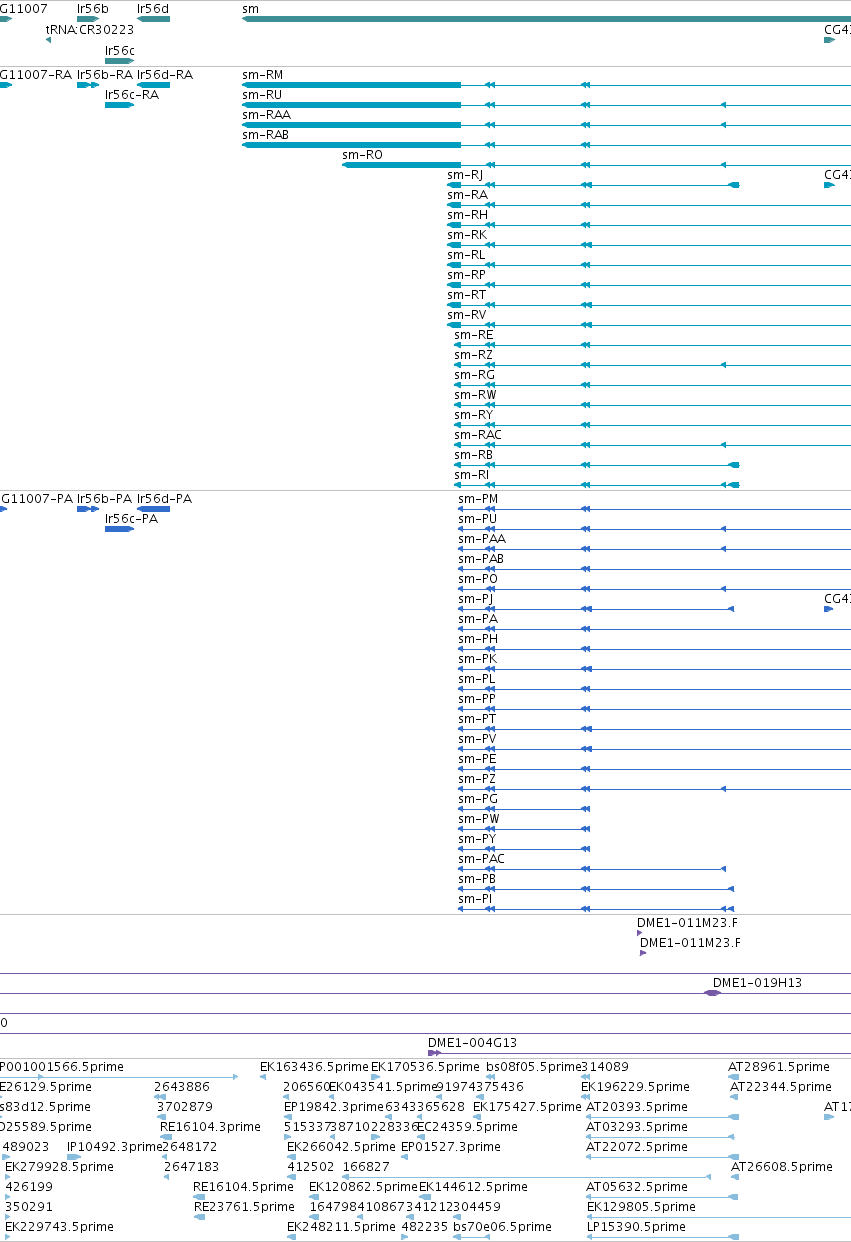Open the Ir56b-PA CDS label
Screen dimensions: 851x1242
click(x=105, y=499)
